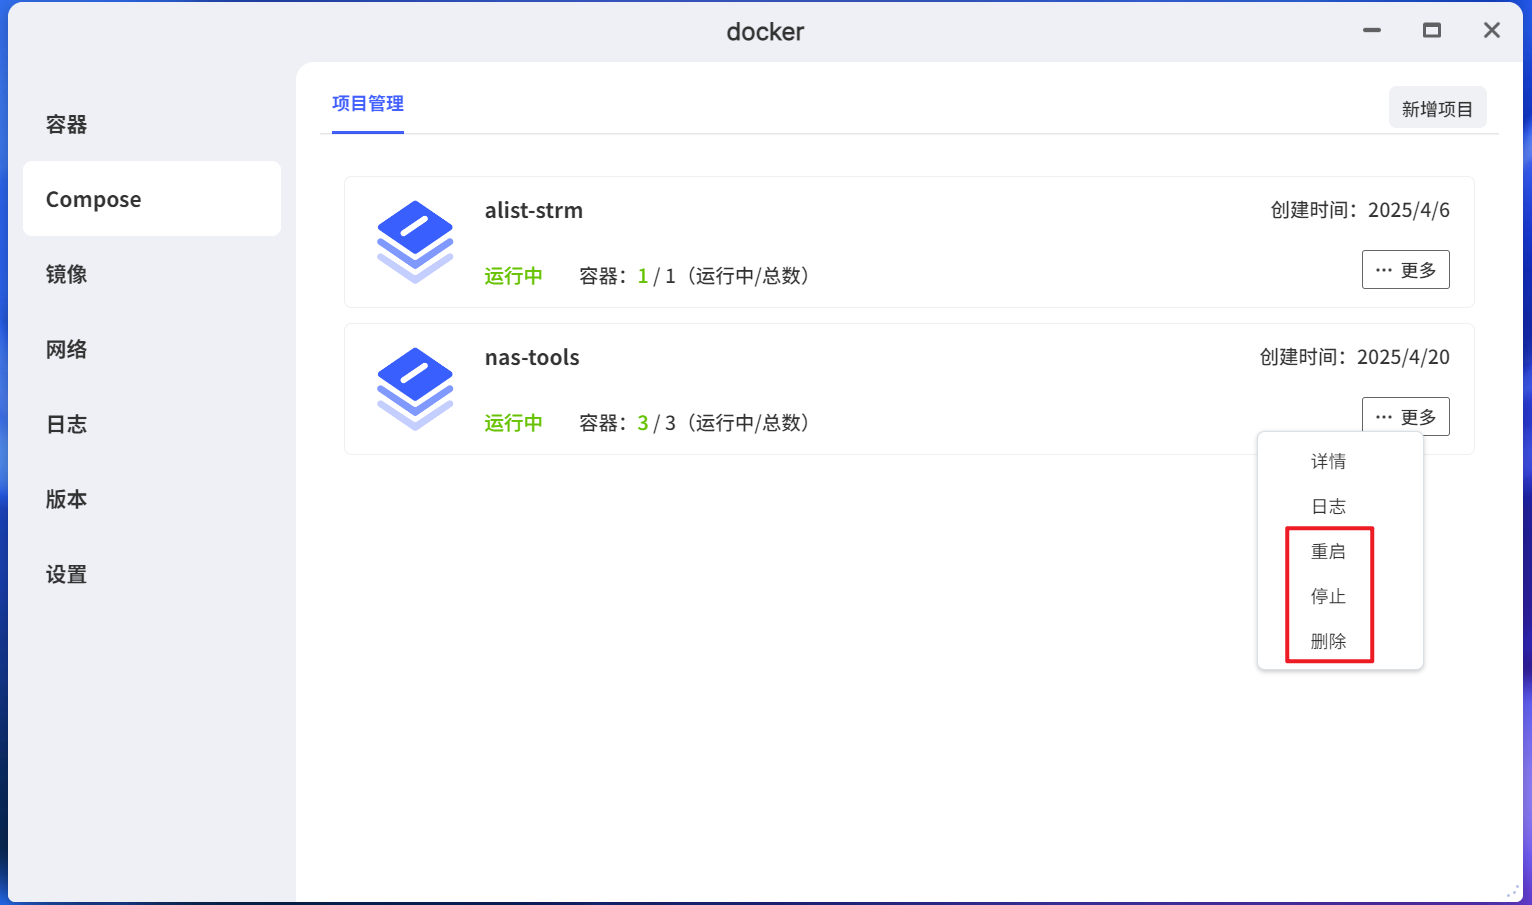Click the docker window title
1532x905 pixels.
765,32
